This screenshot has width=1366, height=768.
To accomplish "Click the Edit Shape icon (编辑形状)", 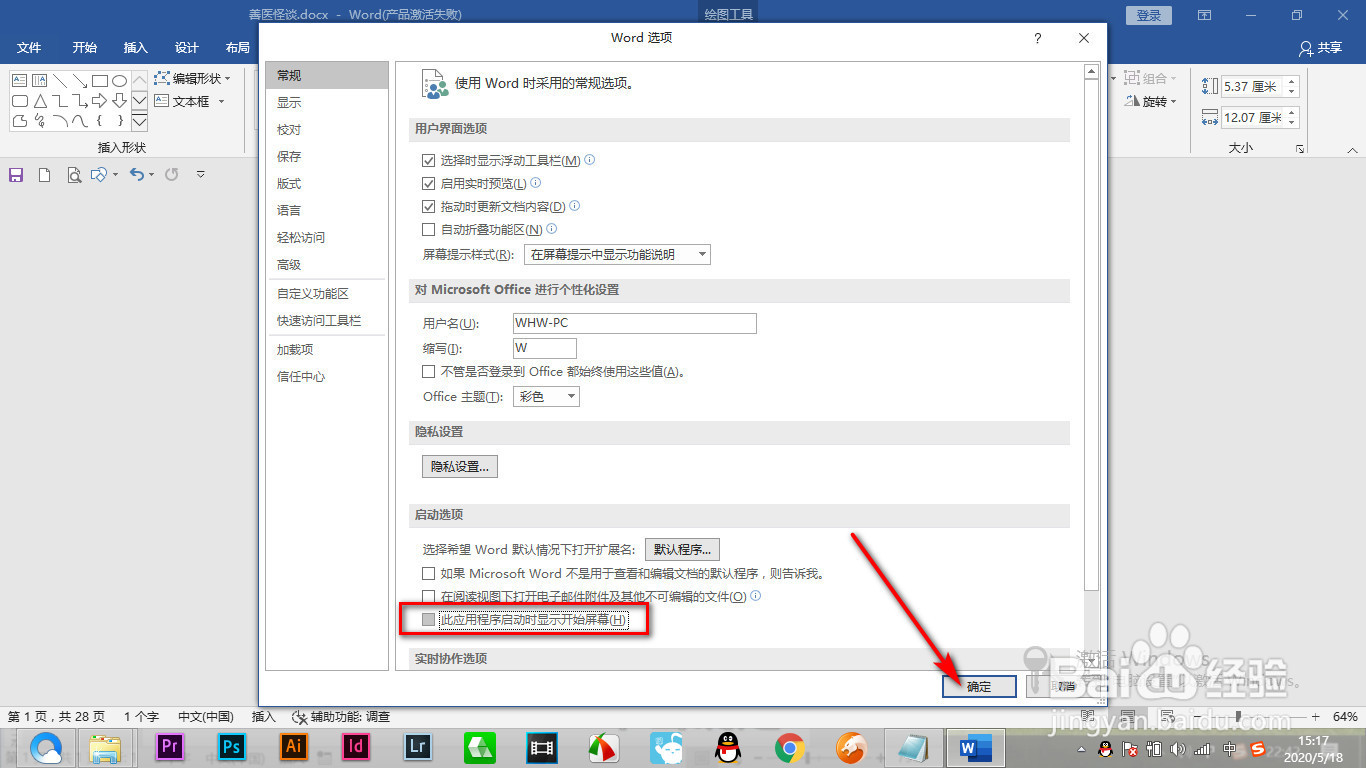I will 161,78.
